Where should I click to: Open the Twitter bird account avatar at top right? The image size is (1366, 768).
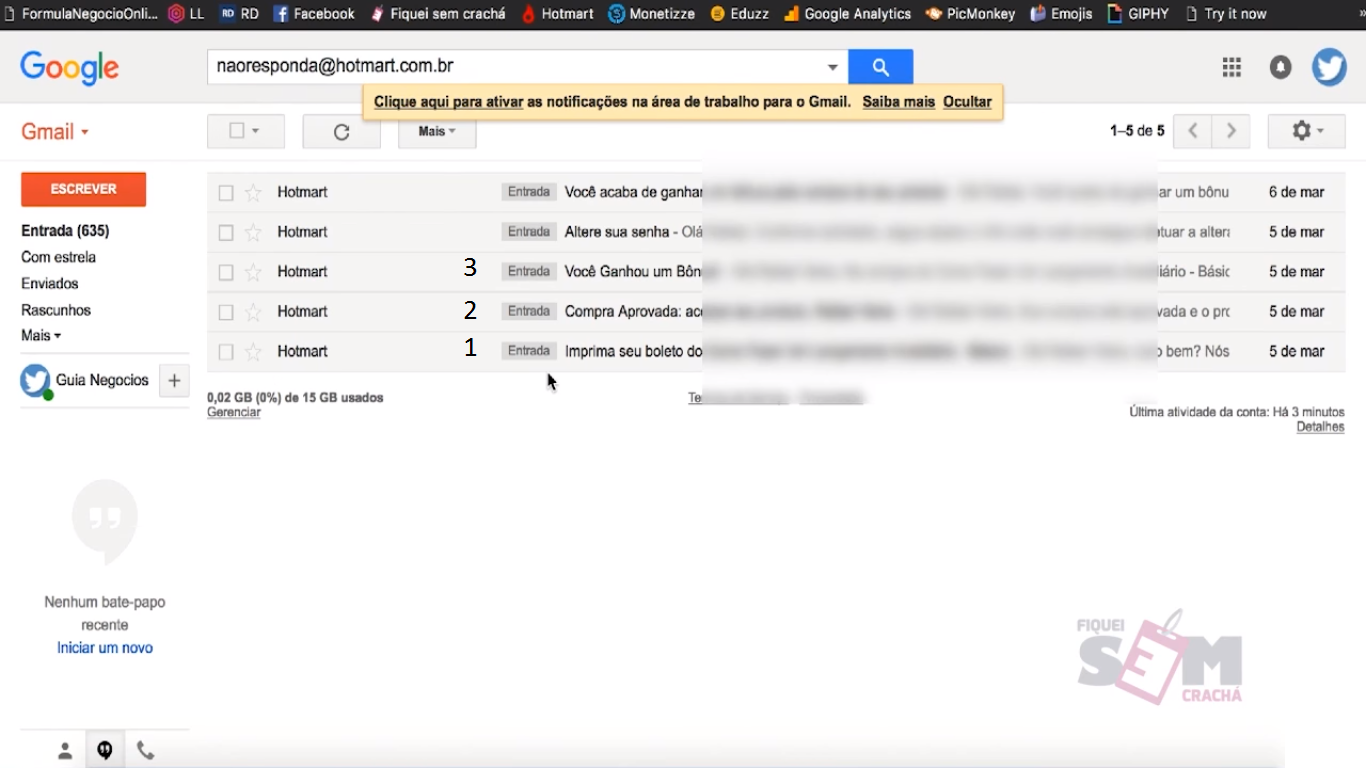coord(1329,67)
